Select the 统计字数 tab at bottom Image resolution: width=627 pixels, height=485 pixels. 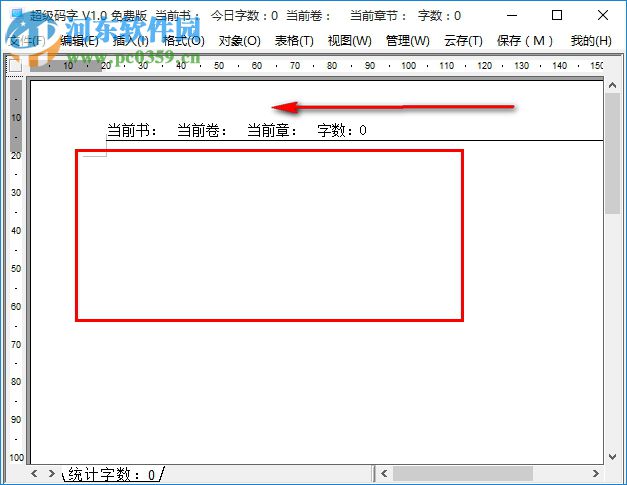[113, 475]
